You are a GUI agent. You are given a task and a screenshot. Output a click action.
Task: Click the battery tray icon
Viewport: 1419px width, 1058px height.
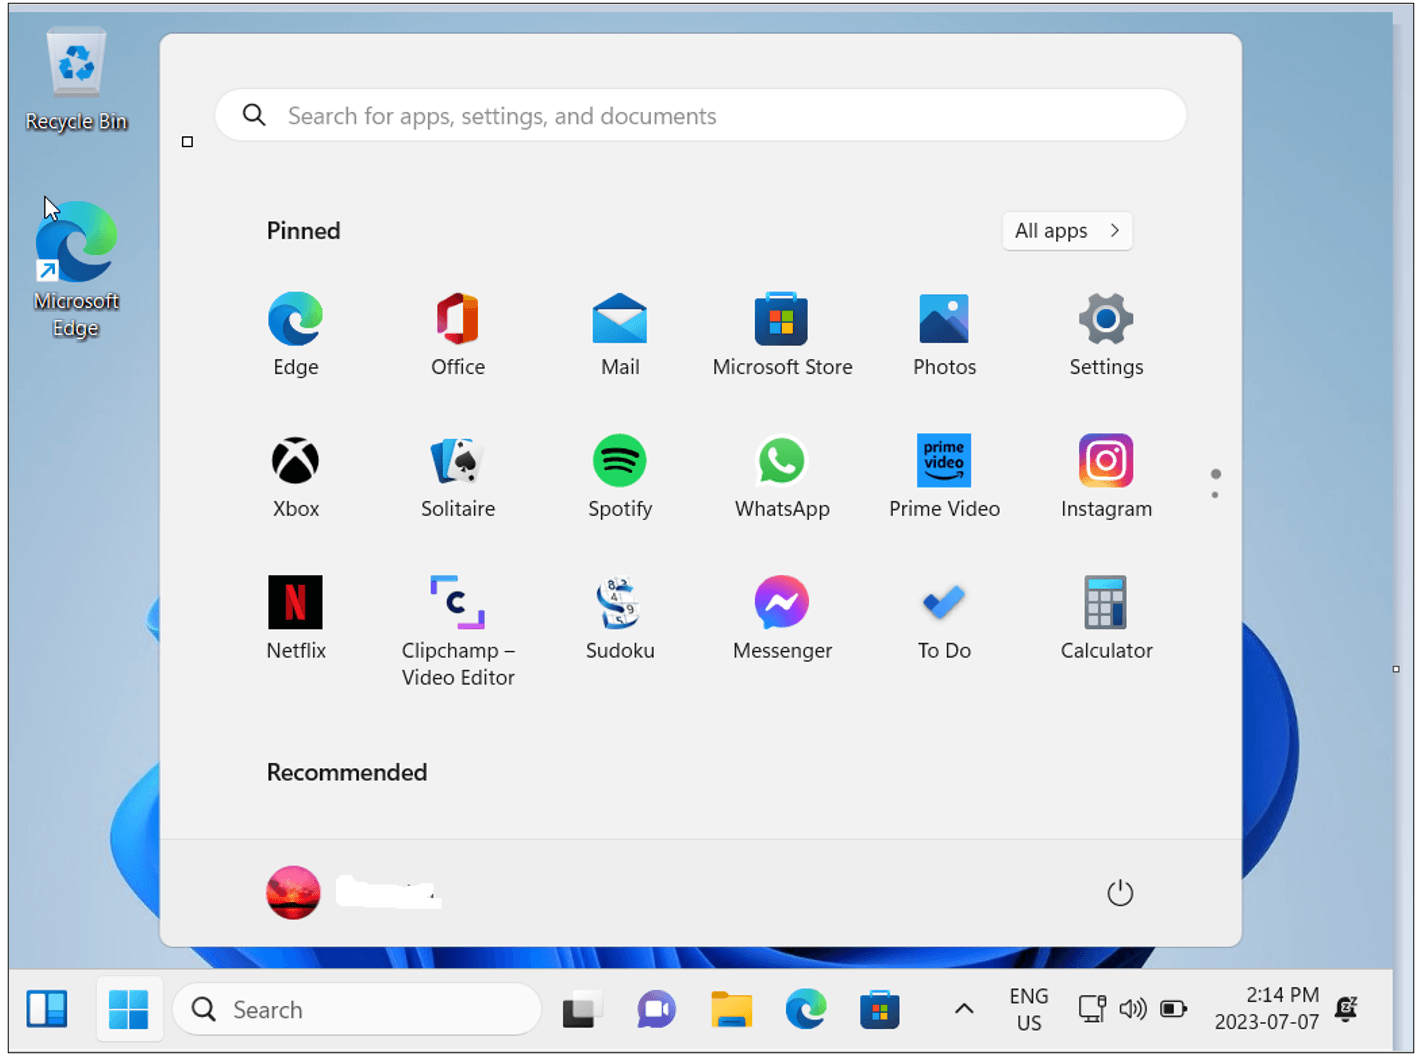(x=1174, y=1009)
